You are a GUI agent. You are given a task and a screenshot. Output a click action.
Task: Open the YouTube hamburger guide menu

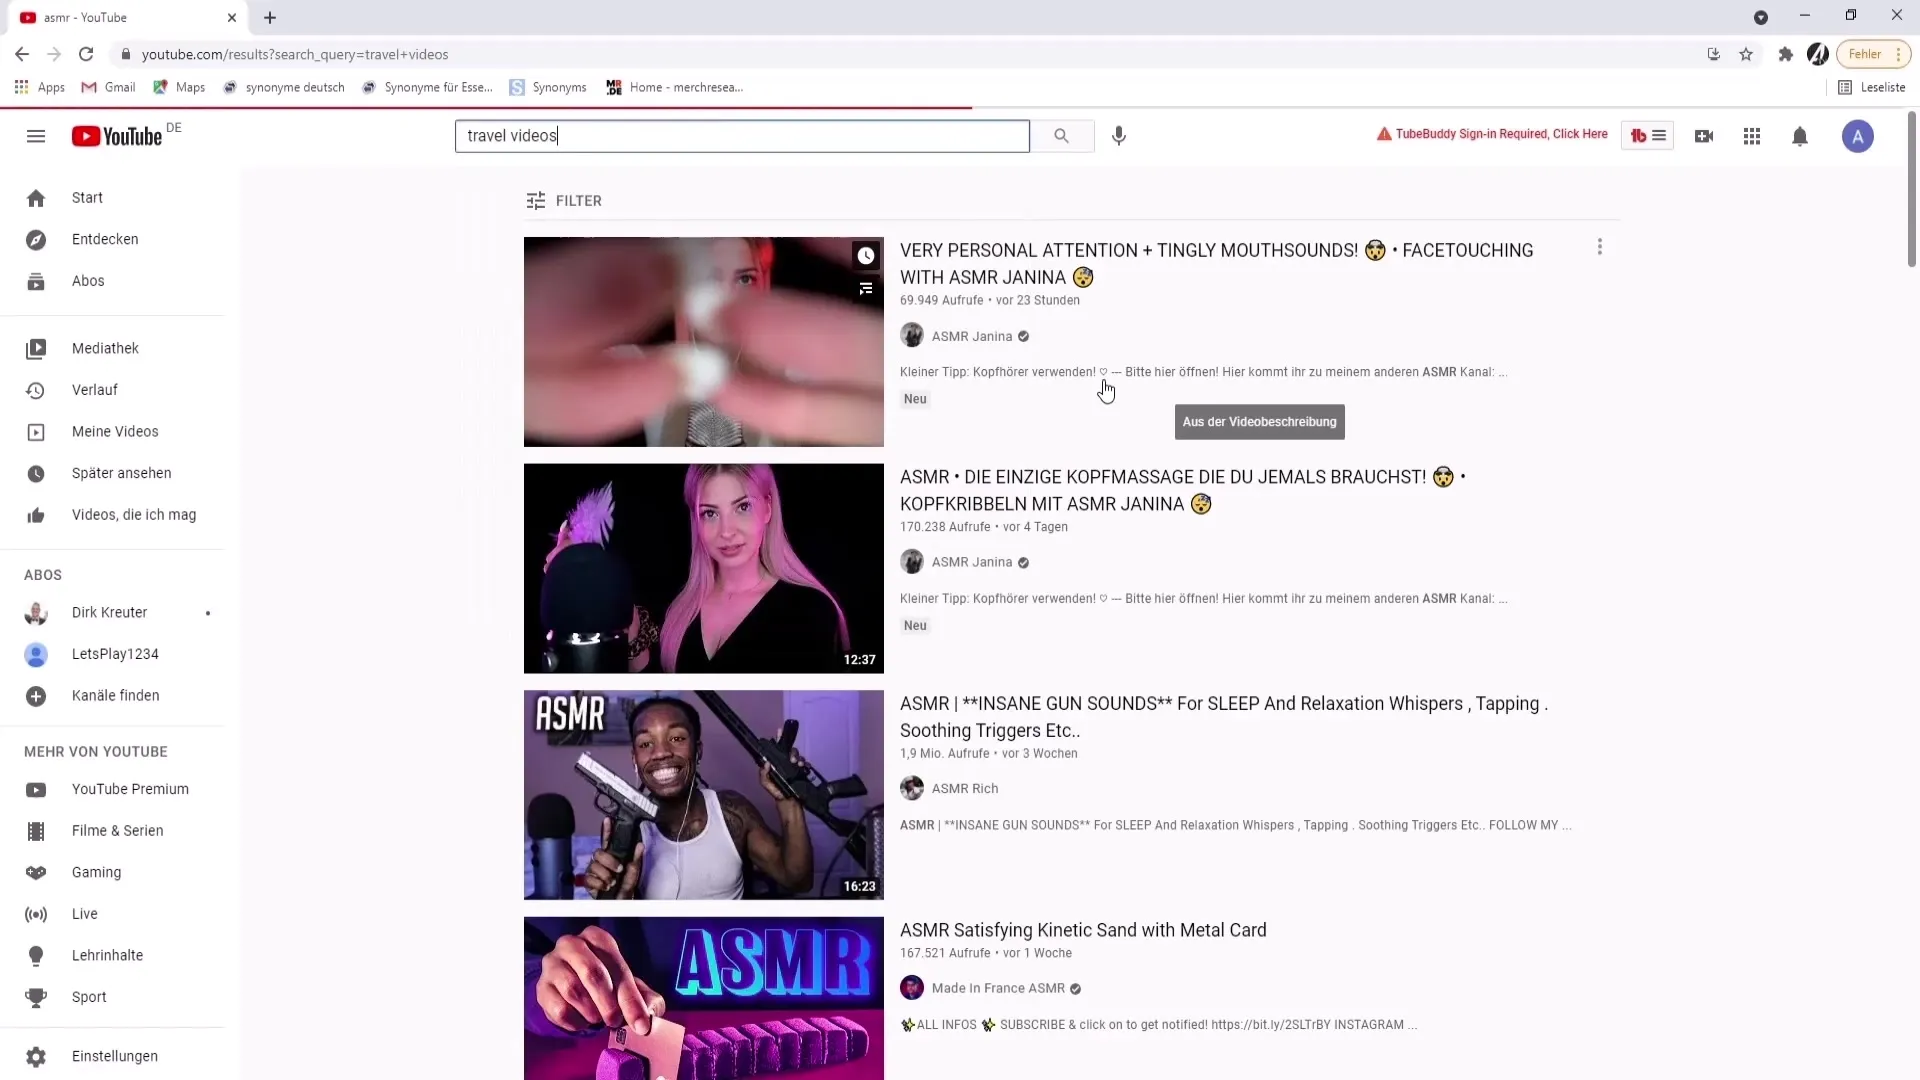tap(36, 136)
